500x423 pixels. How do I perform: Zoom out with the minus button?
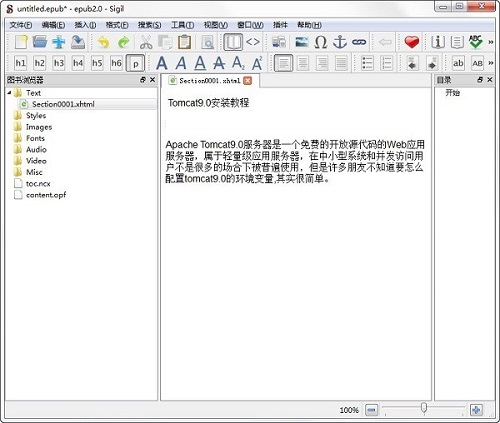coord(372,410)
